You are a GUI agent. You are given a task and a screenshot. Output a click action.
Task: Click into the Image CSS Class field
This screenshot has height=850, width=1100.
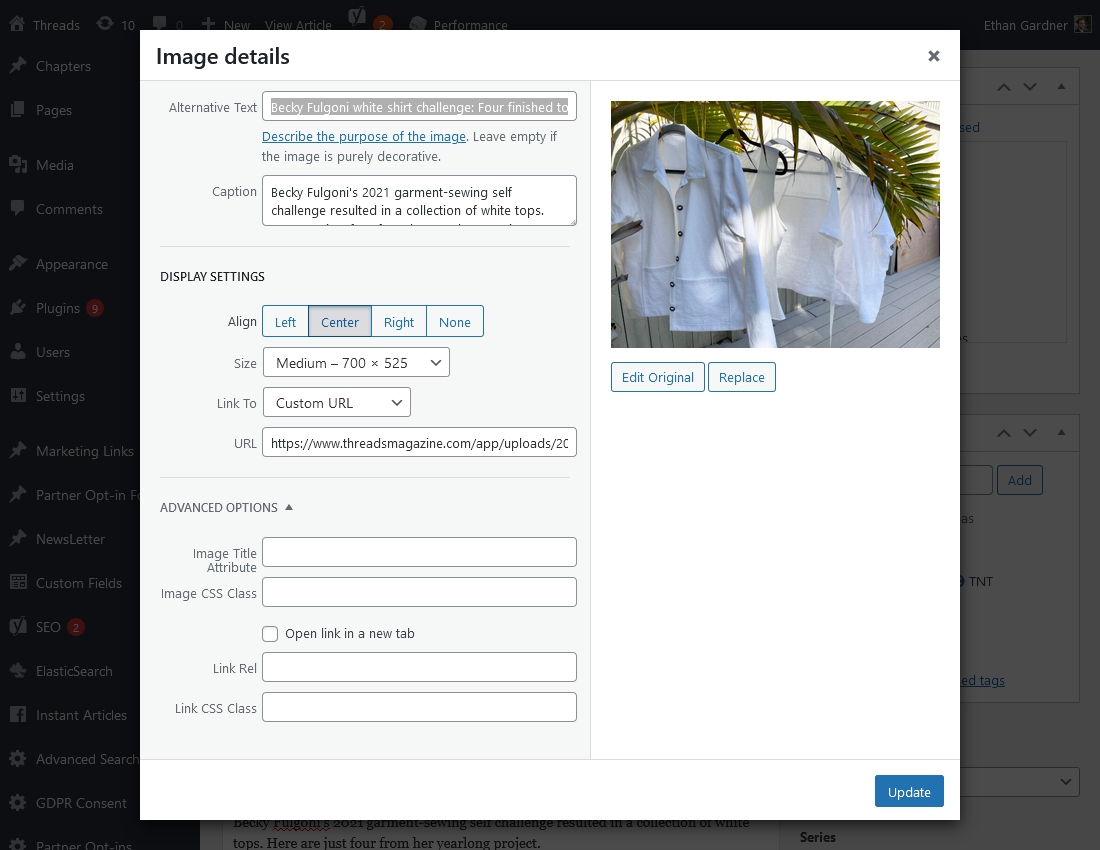(419, 592)
